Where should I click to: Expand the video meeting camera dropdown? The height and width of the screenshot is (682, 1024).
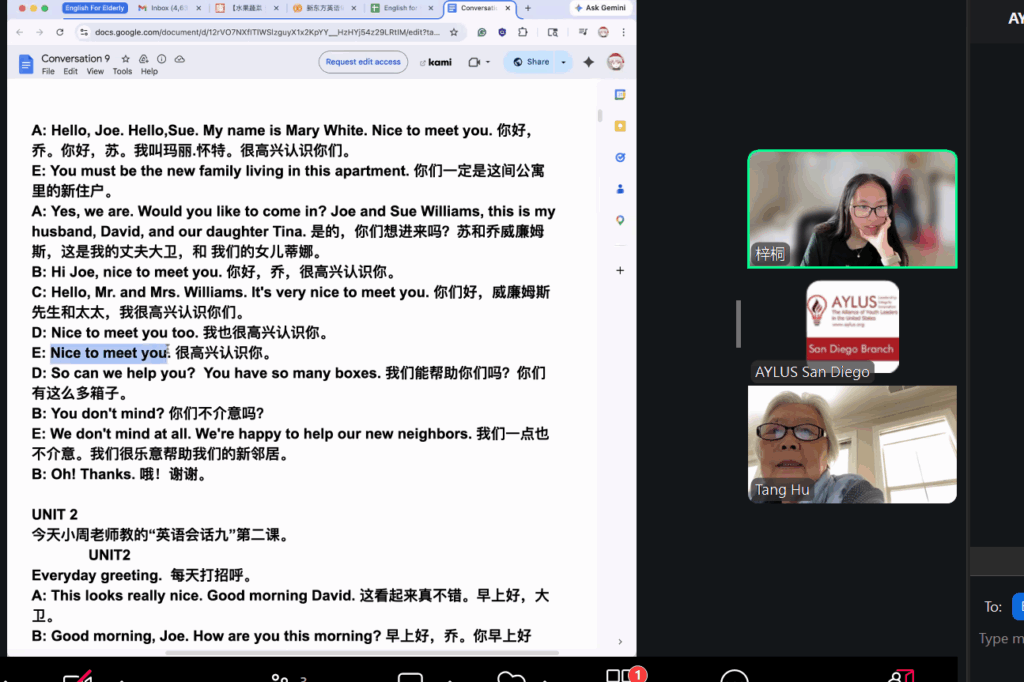tap(487, 62)
